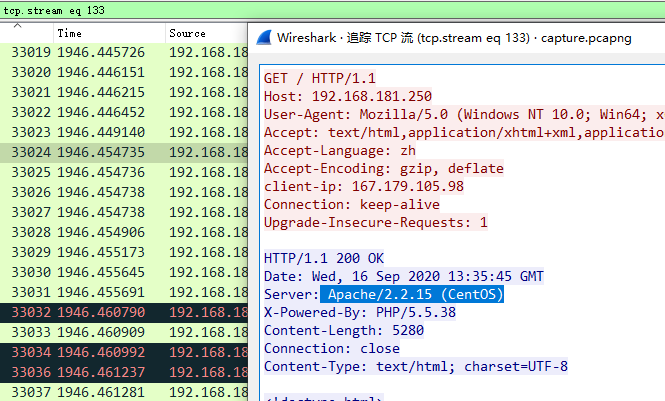
Task: Select packet row 33028
Action: pos(124,232)
